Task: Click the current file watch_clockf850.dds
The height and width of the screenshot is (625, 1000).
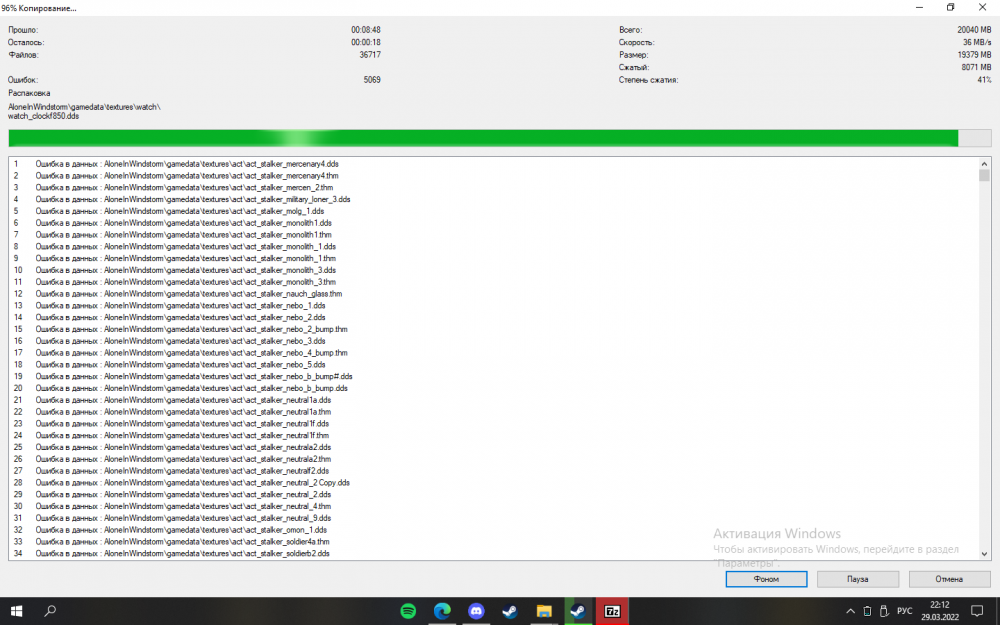Action: [43, 116]
